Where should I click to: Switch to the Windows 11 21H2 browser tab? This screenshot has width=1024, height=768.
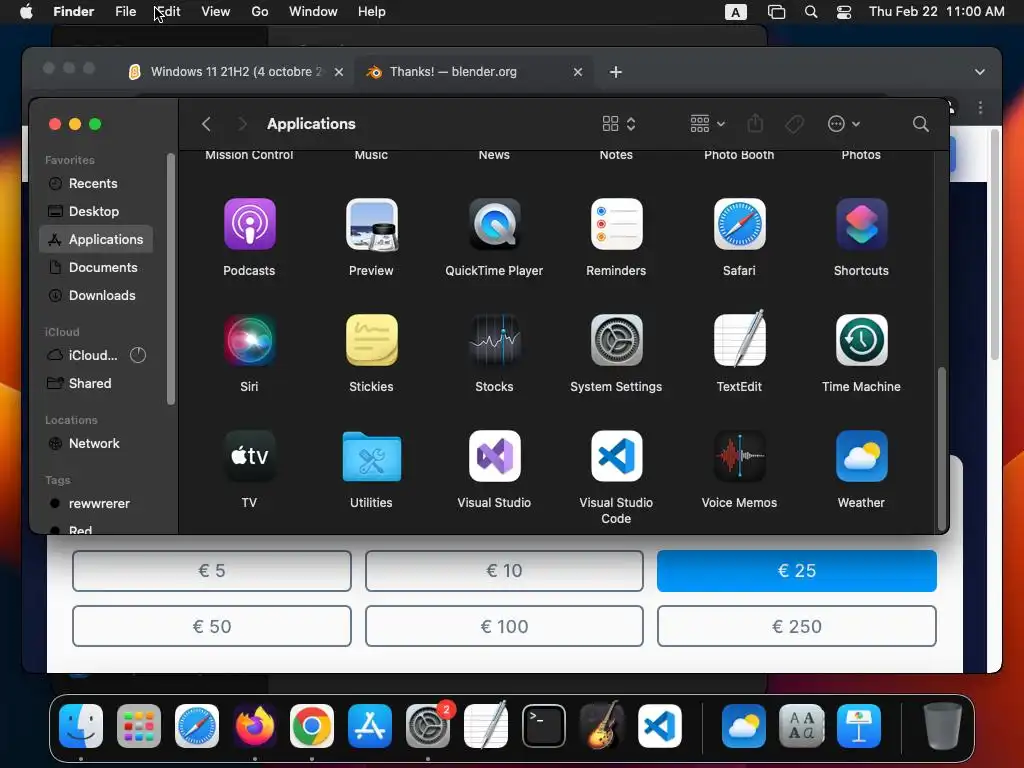tap(235, 72)
